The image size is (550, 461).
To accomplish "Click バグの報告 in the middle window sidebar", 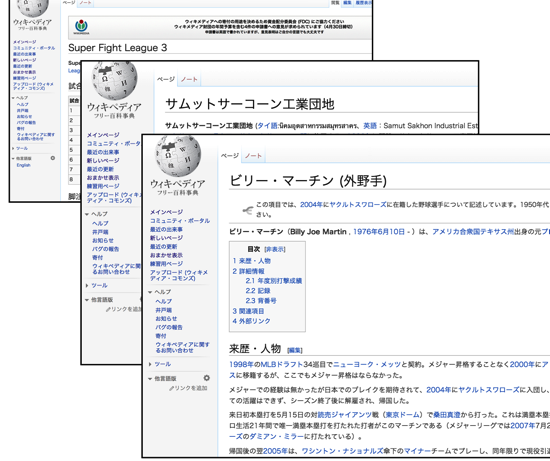I will (x=106, y=249).
